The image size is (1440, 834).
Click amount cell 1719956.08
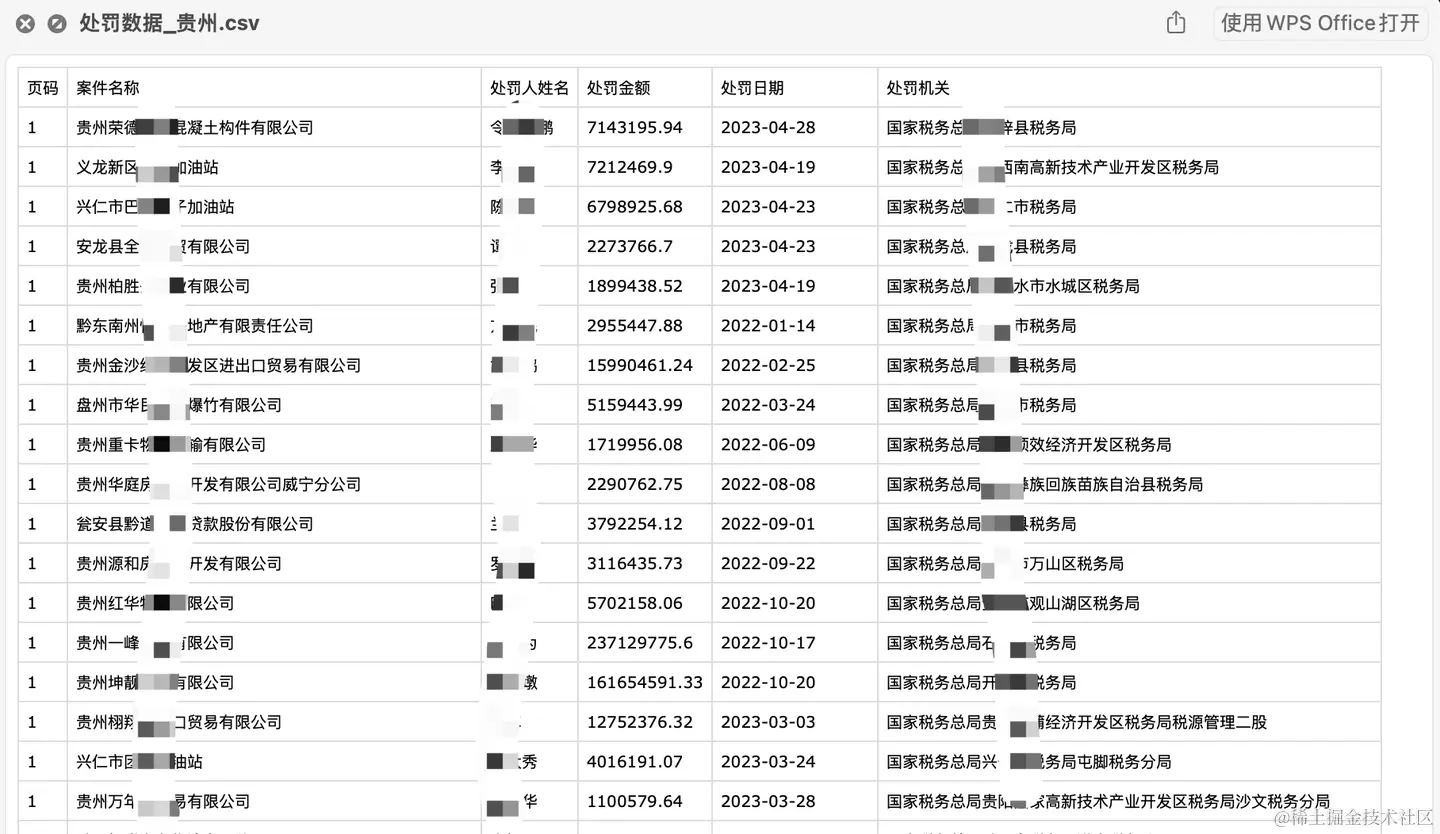tap(645, 444)
